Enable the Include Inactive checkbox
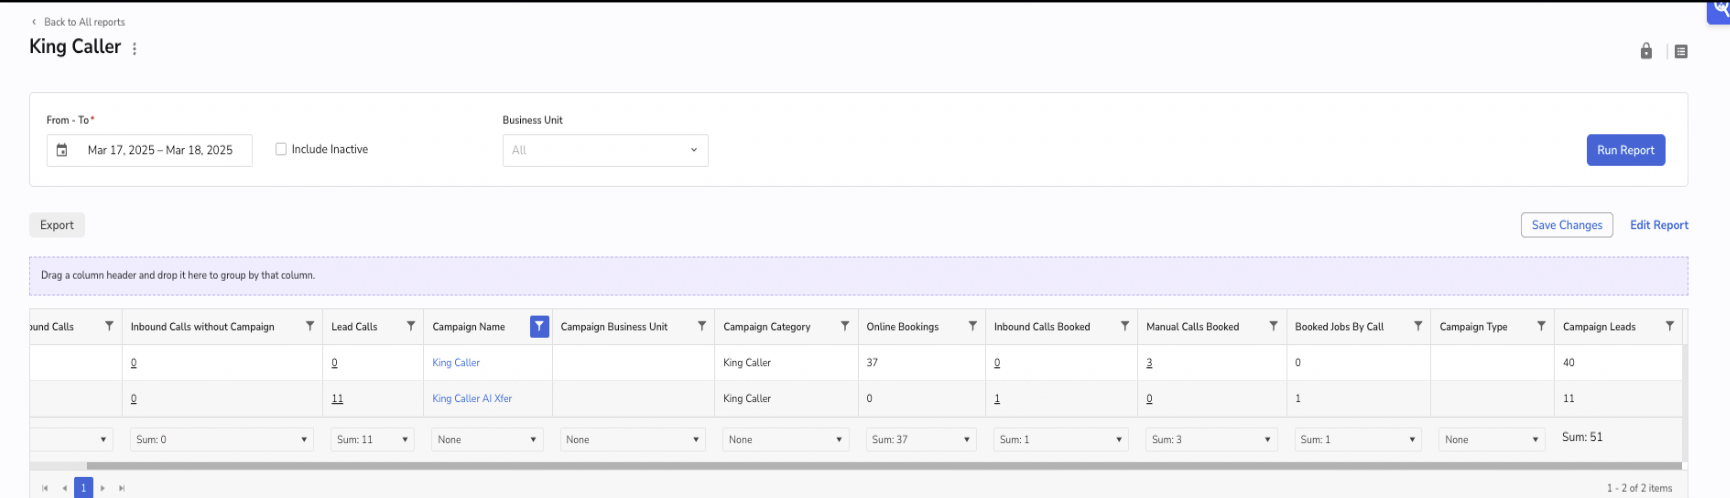 pos(281,149)
